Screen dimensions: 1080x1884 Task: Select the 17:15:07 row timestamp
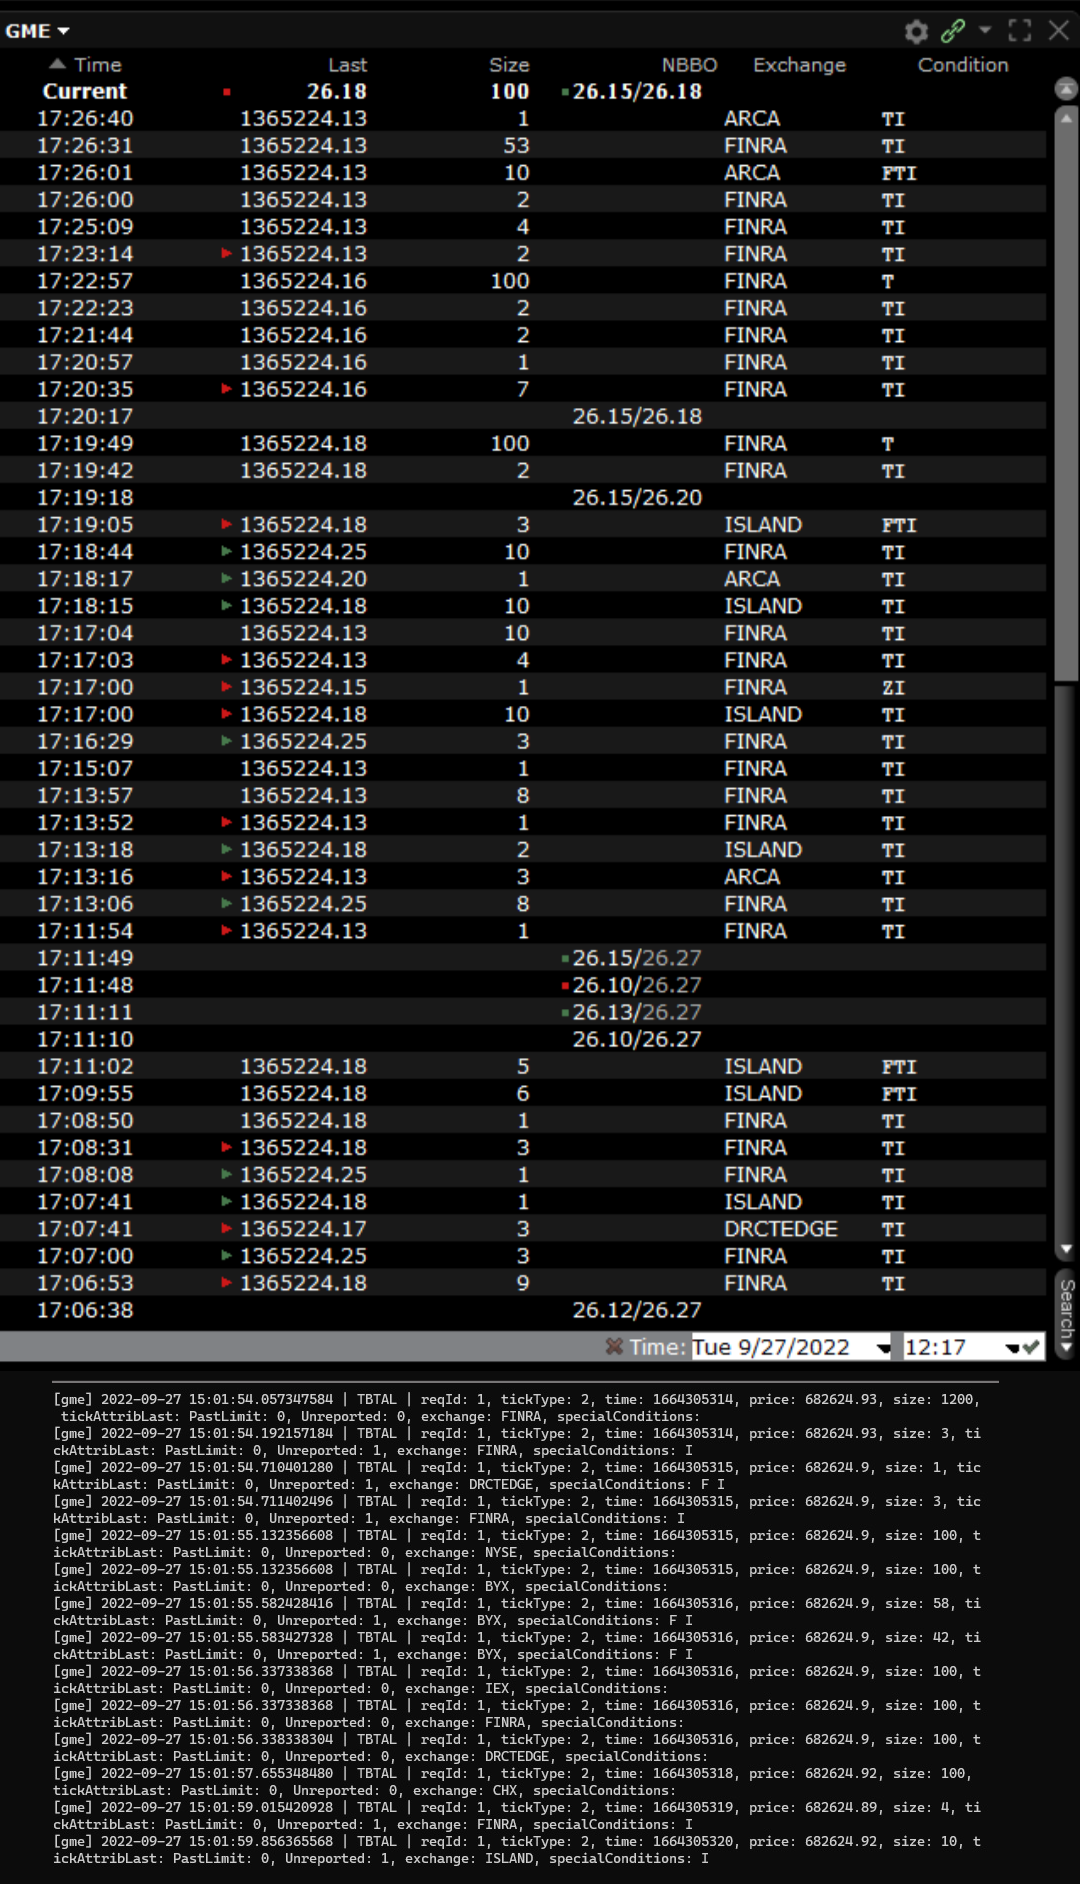click(85, 768)
